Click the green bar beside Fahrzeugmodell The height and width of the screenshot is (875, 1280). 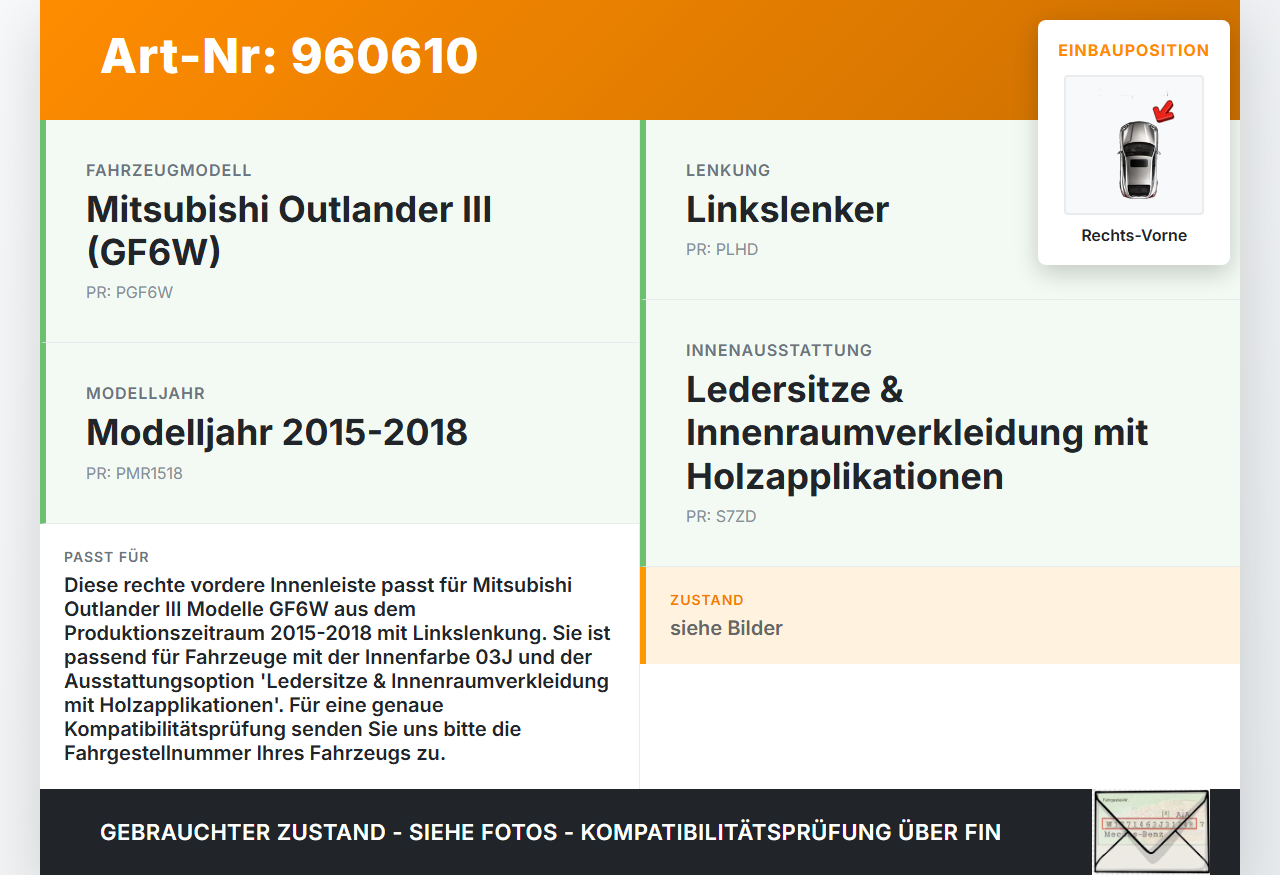pos(42,228)
